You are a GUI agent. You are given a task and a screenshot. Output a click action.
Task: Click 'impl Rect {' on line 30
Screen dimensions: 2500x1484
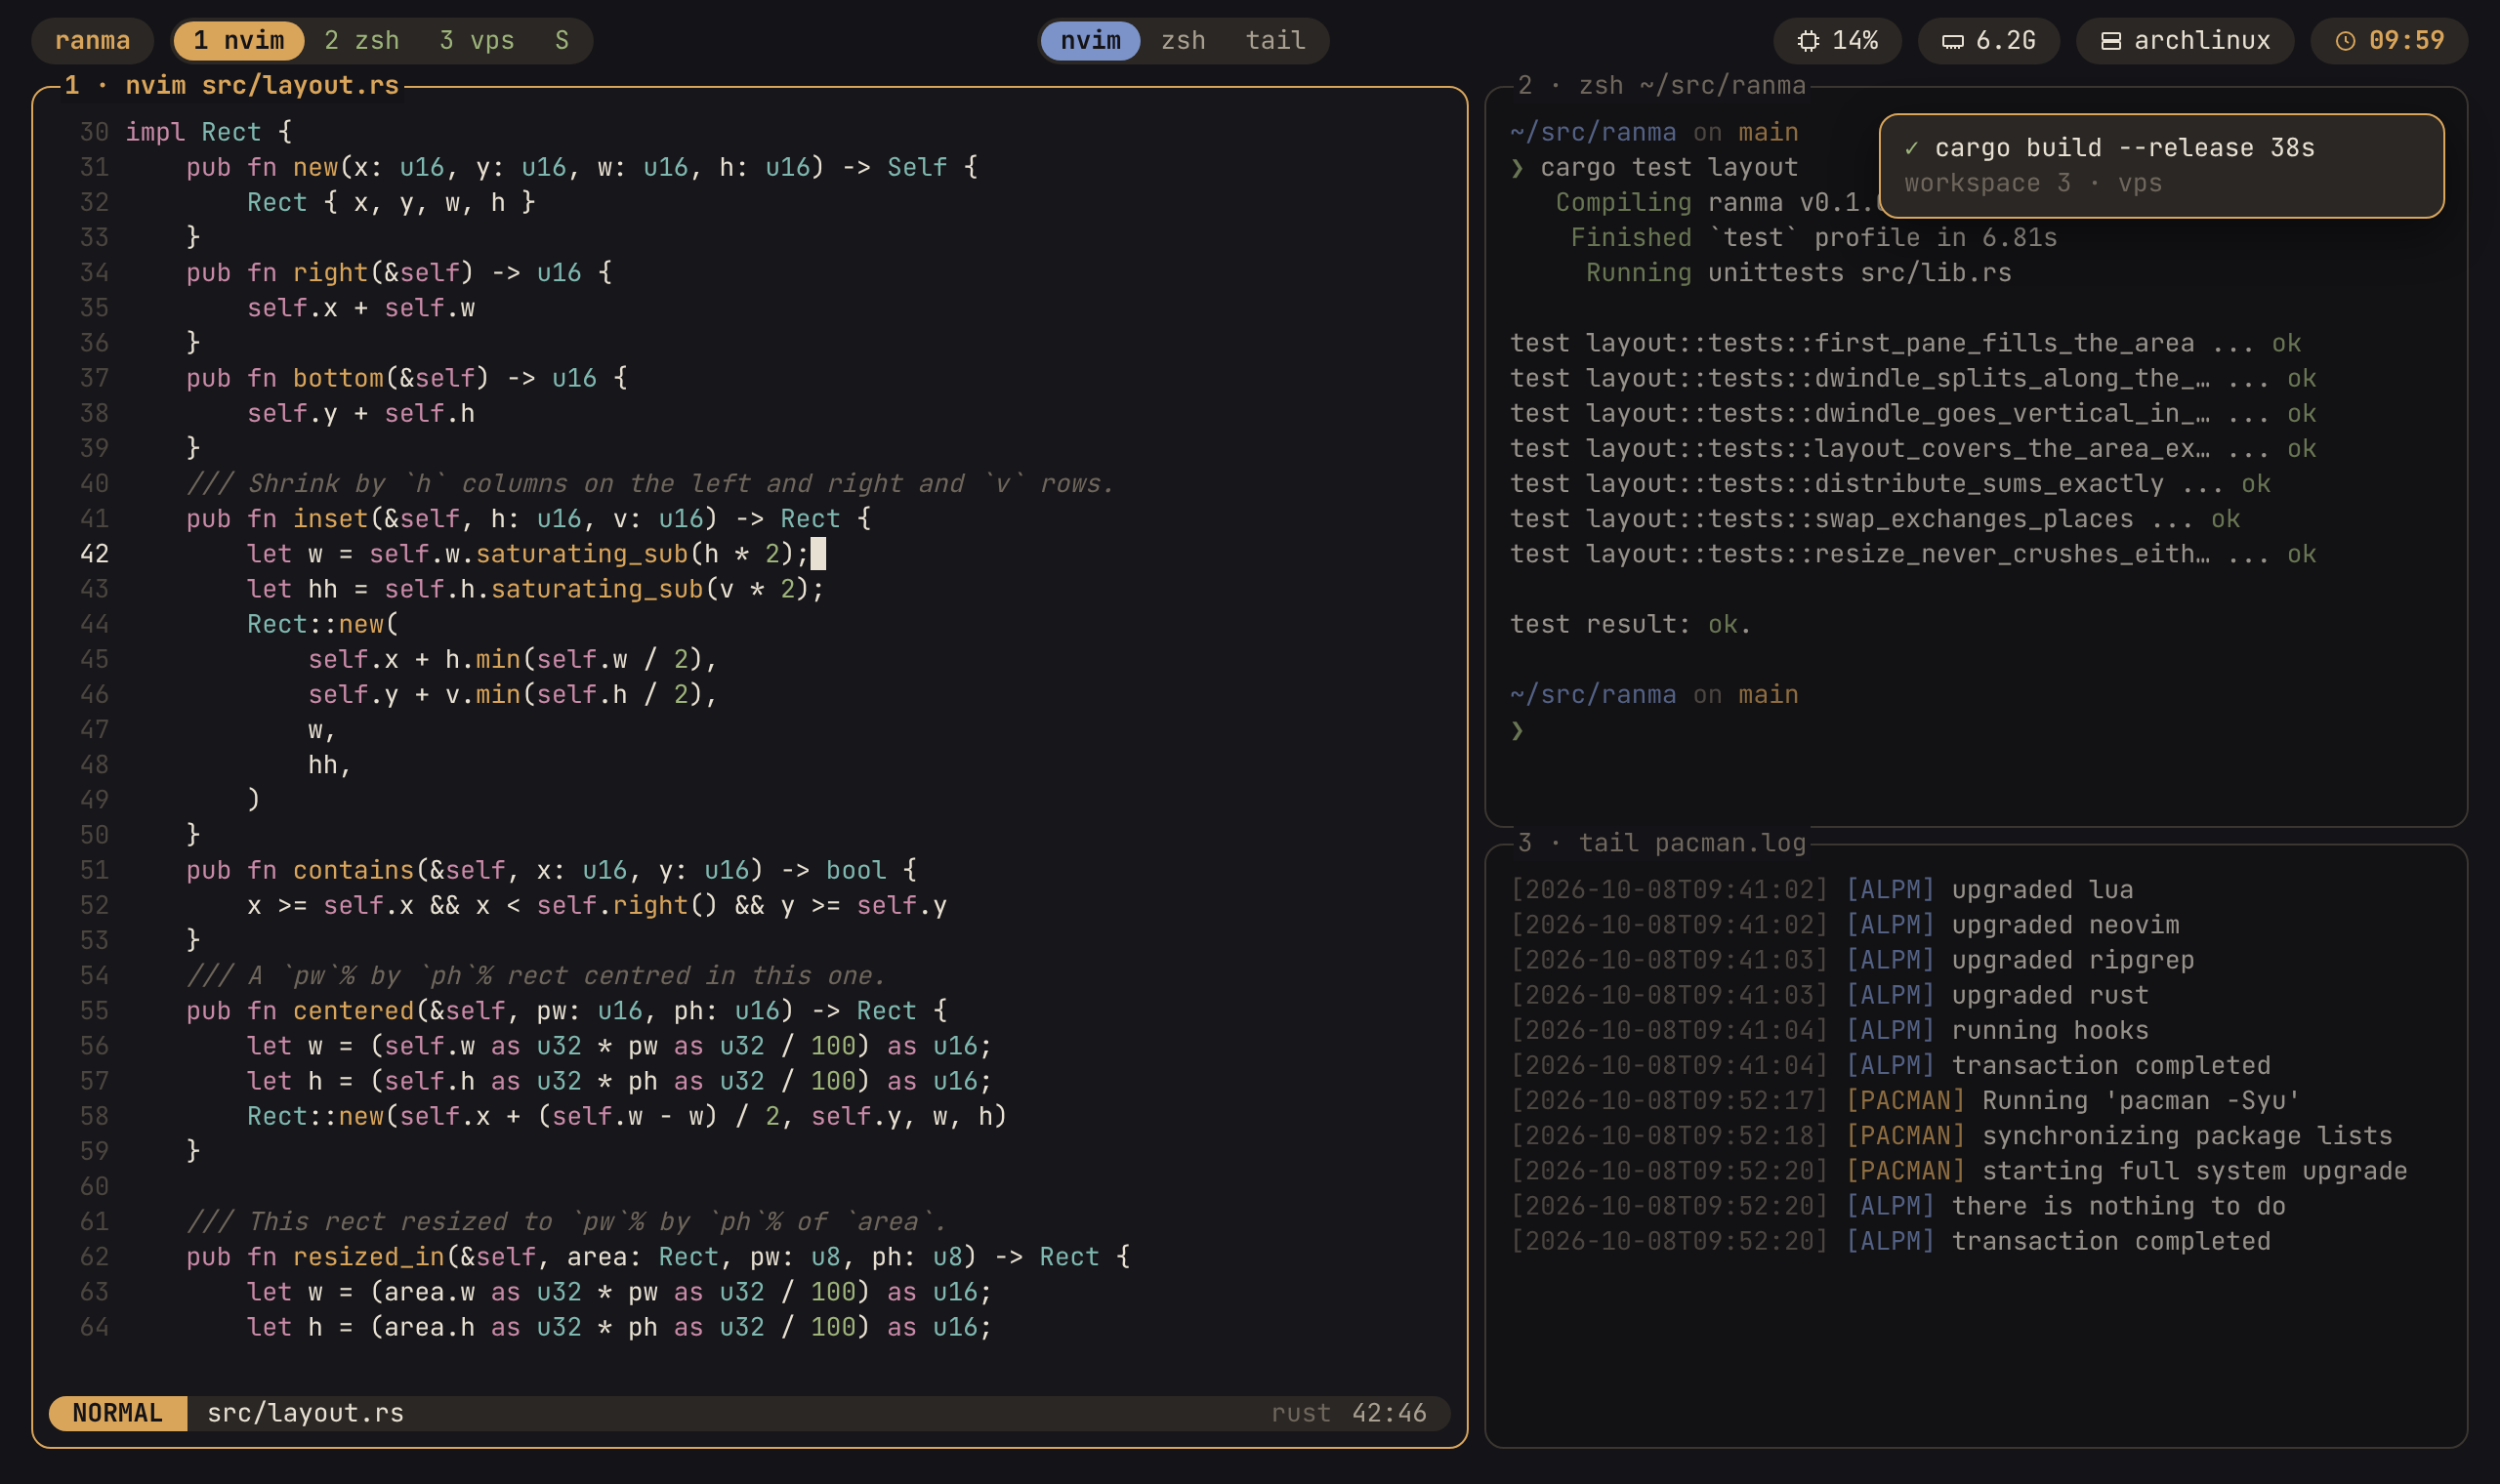click(208, 132)
